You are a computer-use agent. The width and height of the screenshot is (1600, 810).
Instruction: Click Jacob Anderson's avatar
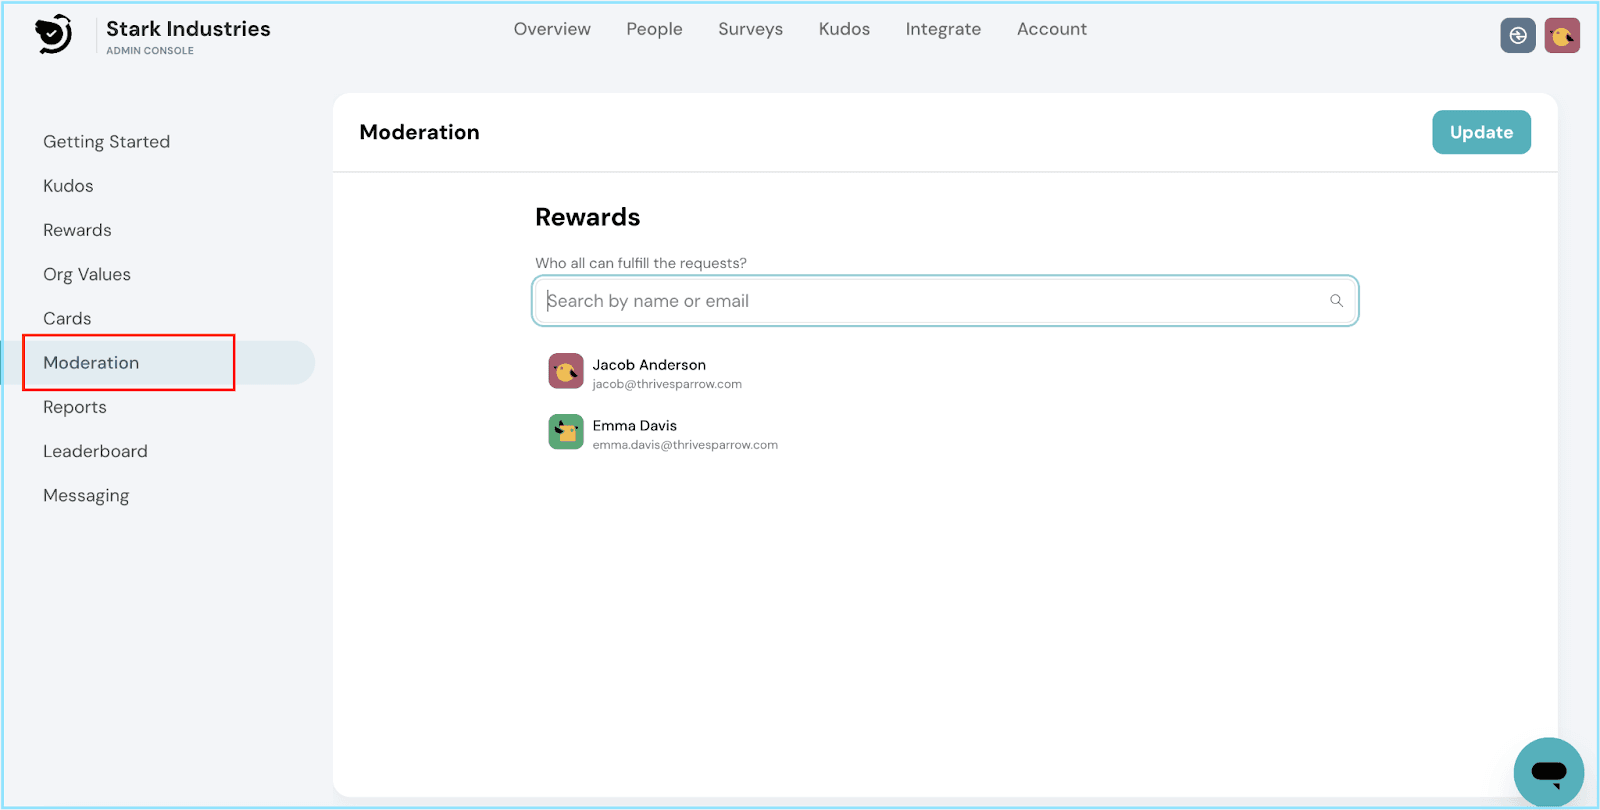(x=566, y=371)
